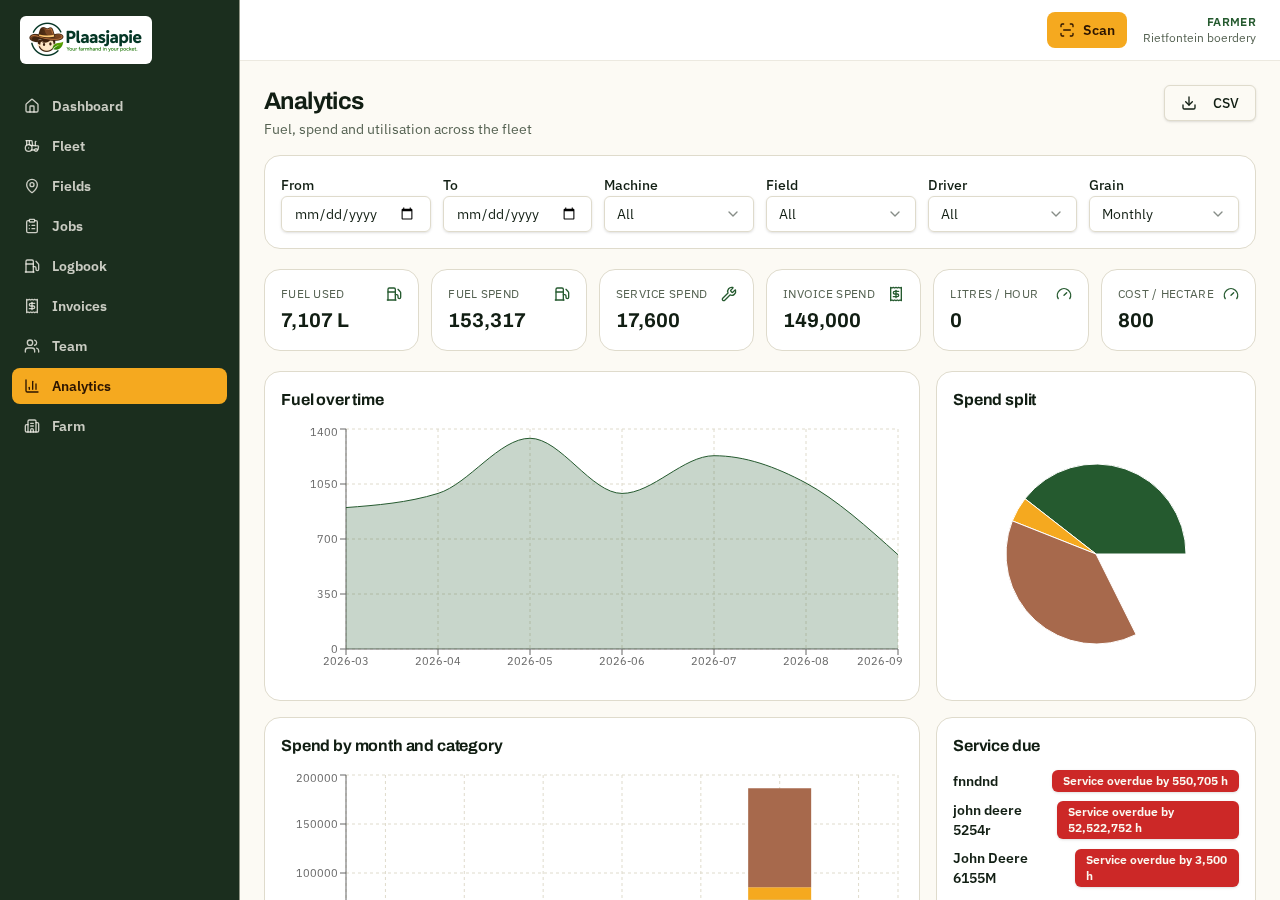The width and height of the screenshot is (1280, 900).
Task: Click the Farmer Rietfontein boerdery account
Action: pos(1199,30)
